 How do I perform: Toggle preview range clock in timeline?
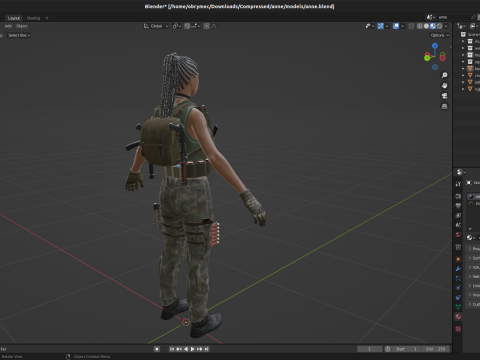[388, 349]
